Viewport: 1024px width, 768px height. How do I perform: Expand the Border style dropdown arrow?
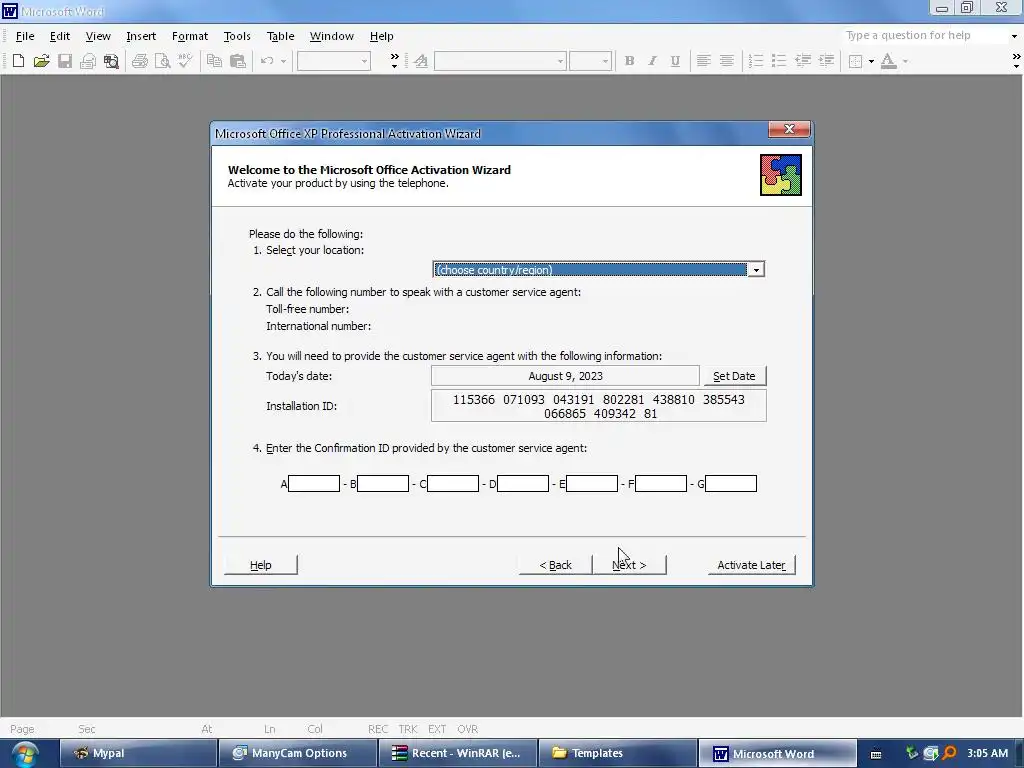[871, 61]
